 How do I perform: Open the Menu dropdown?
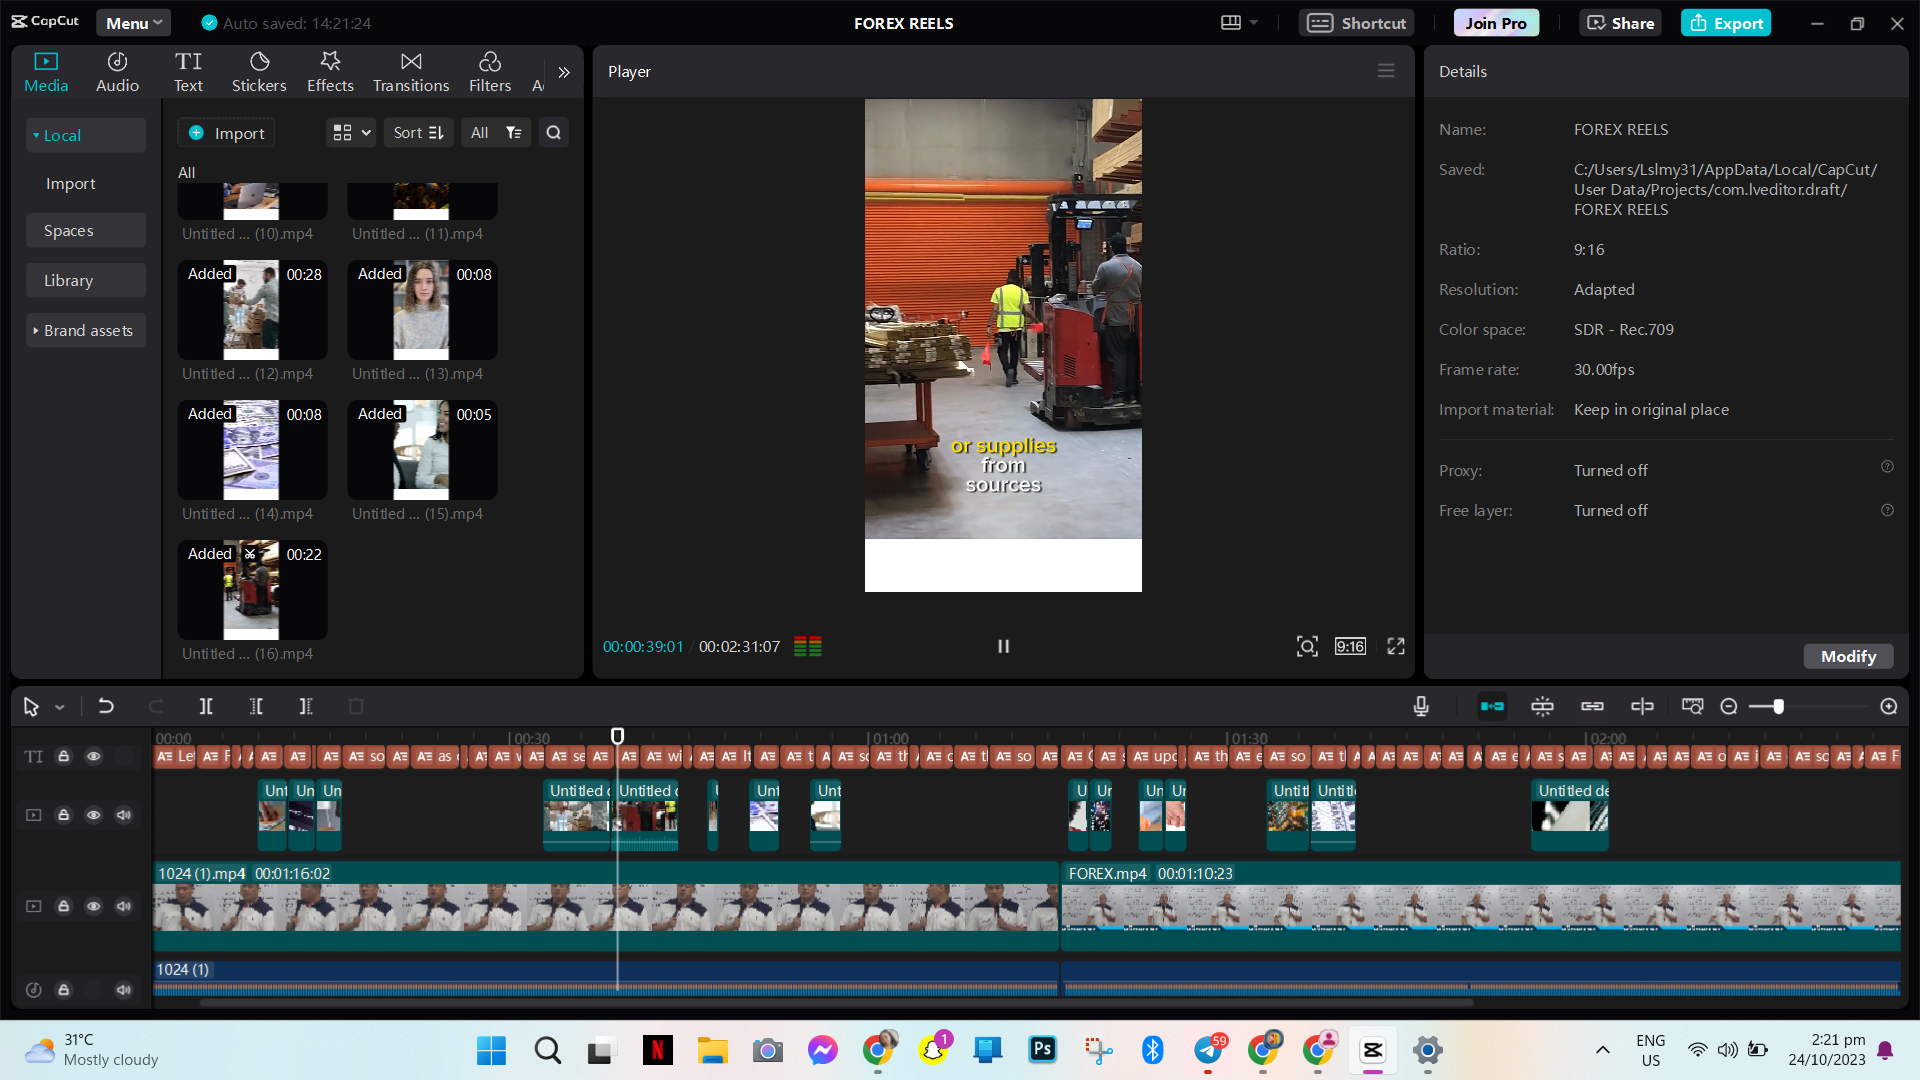(x=133, y=23)
